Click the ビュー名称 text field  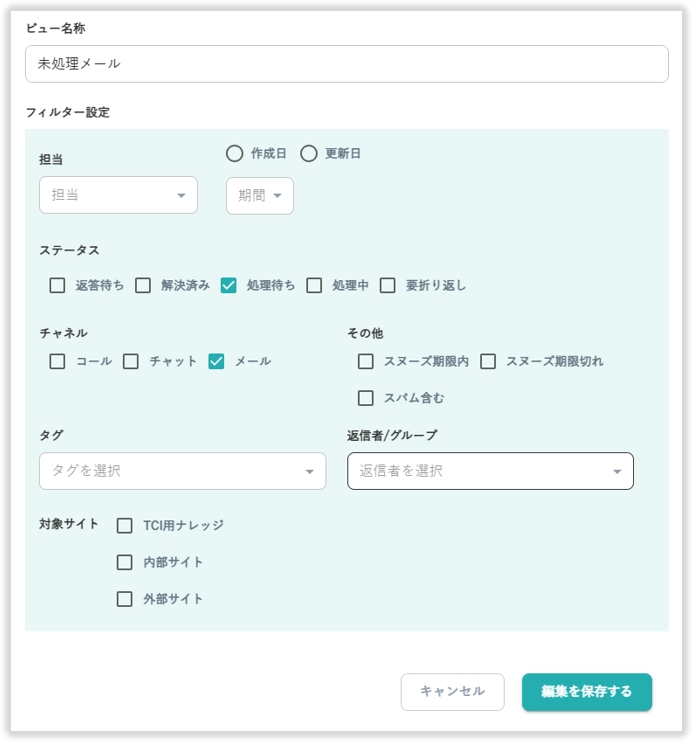click(x=346, y=64)
